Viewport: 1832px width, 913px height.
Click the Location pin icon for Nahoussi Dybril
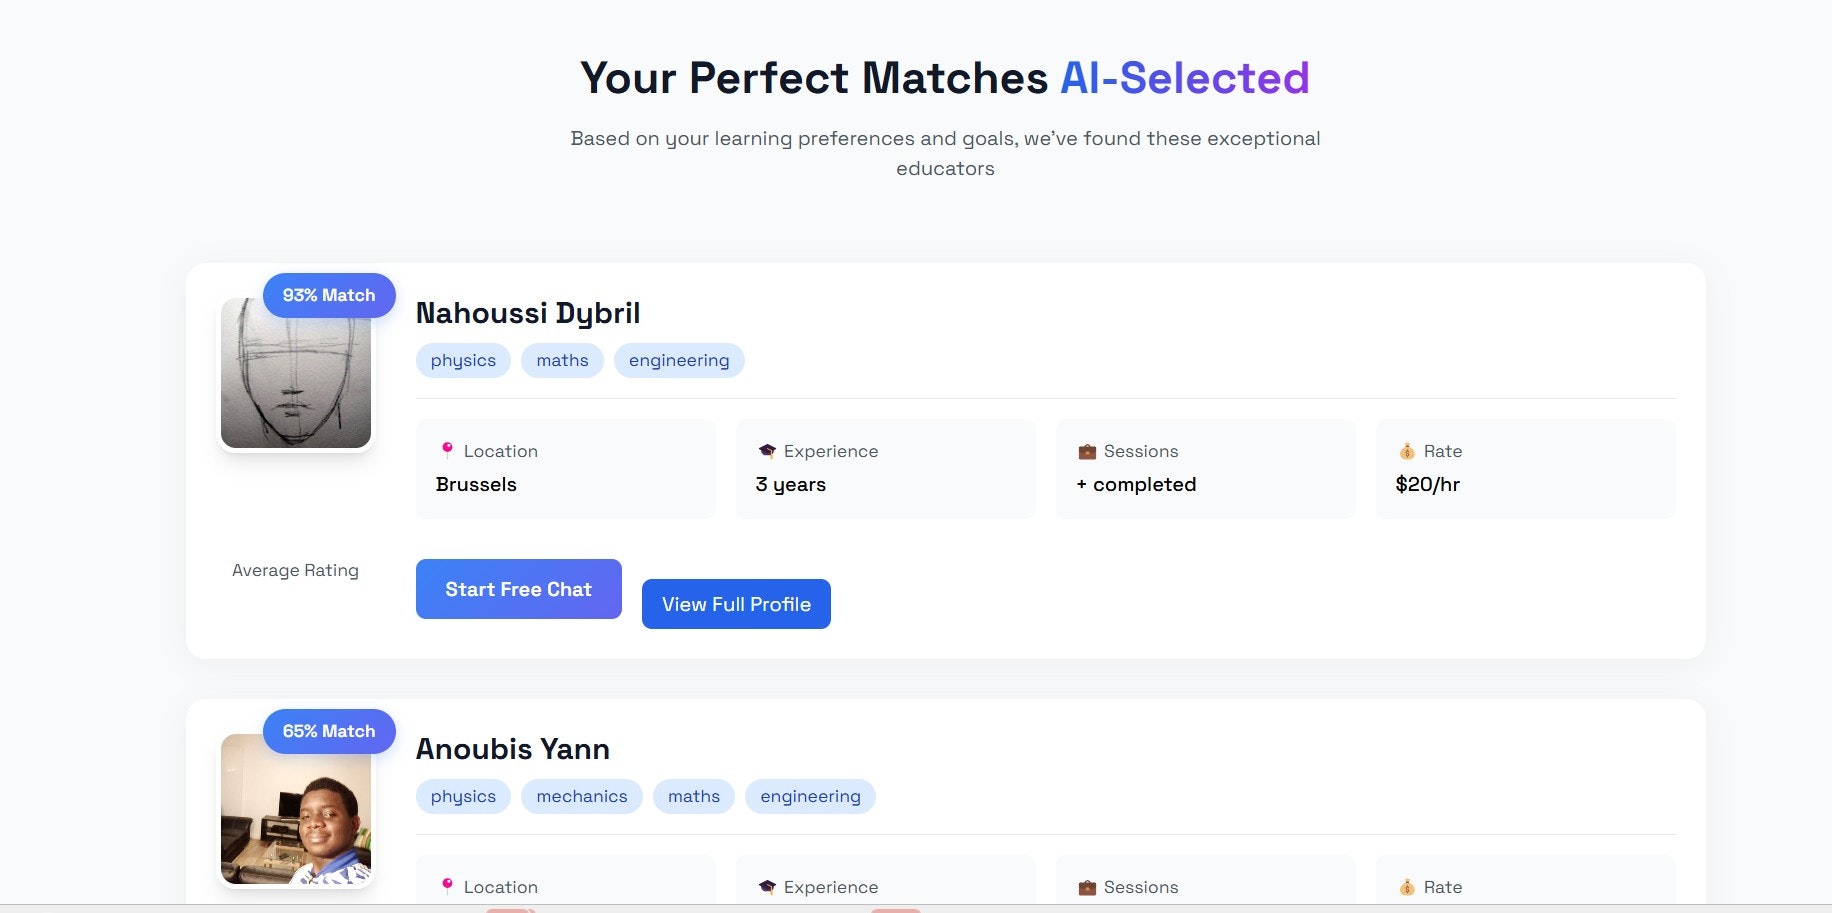(447, 450)
